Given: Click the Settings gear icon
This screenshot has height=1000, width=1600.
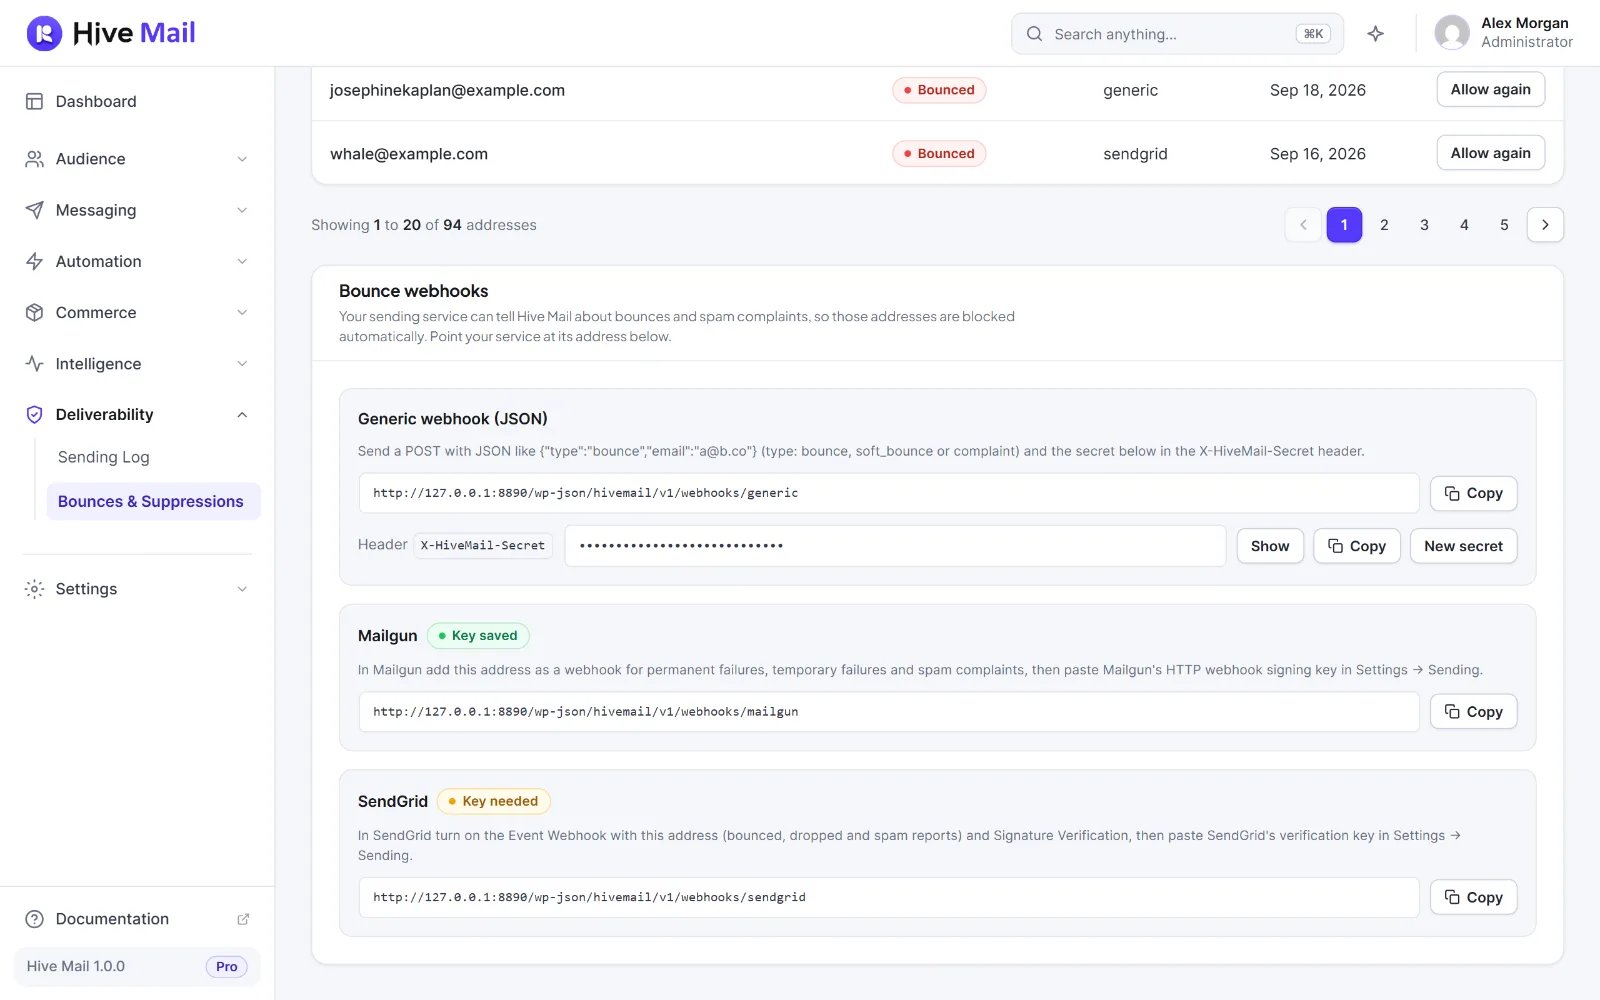Looking at the screenshot, I should pos(34,589).
